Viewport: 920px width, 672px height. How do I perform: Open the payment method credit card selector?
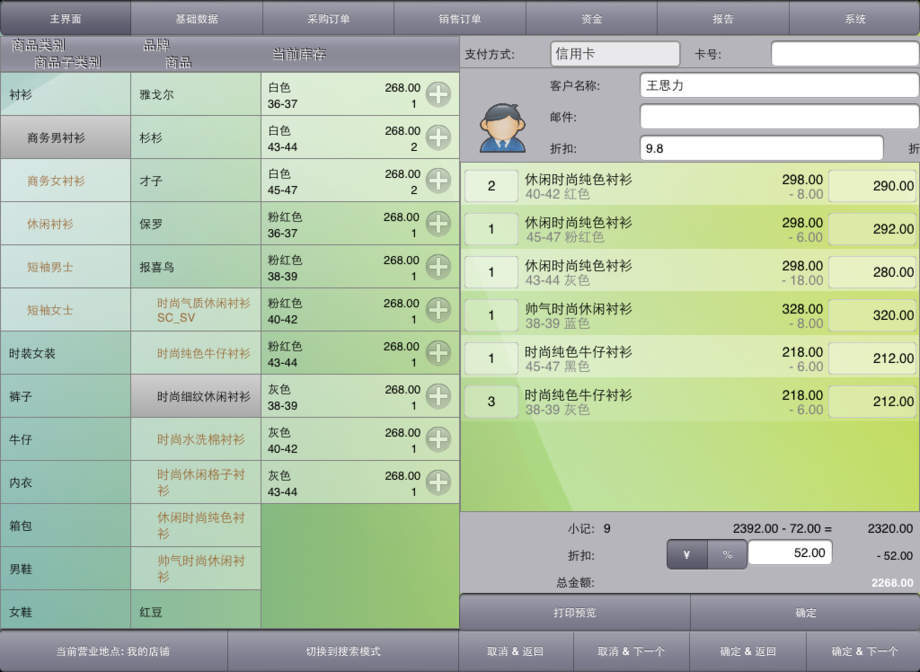pos(614,54)
